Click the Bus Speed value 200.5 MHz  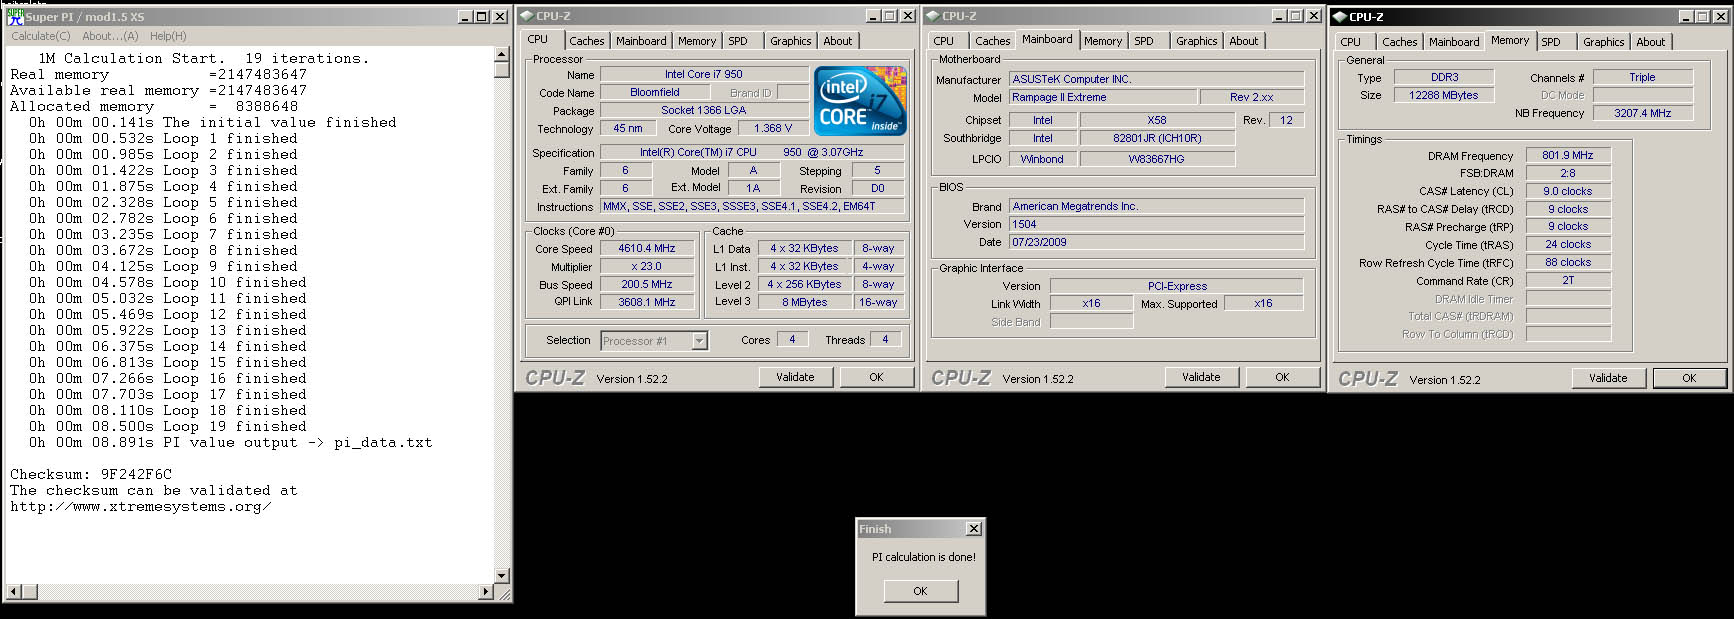(646, 284)
